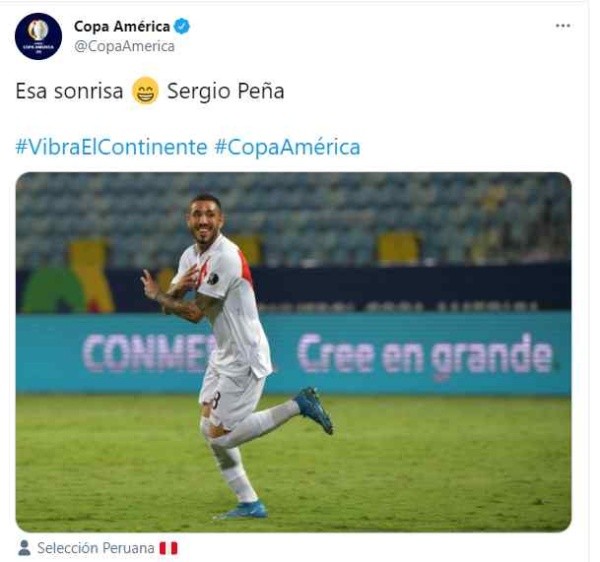Click the person tag icon below photo
Viewport: 600px width, 562px height.
[x=24, y=548]
